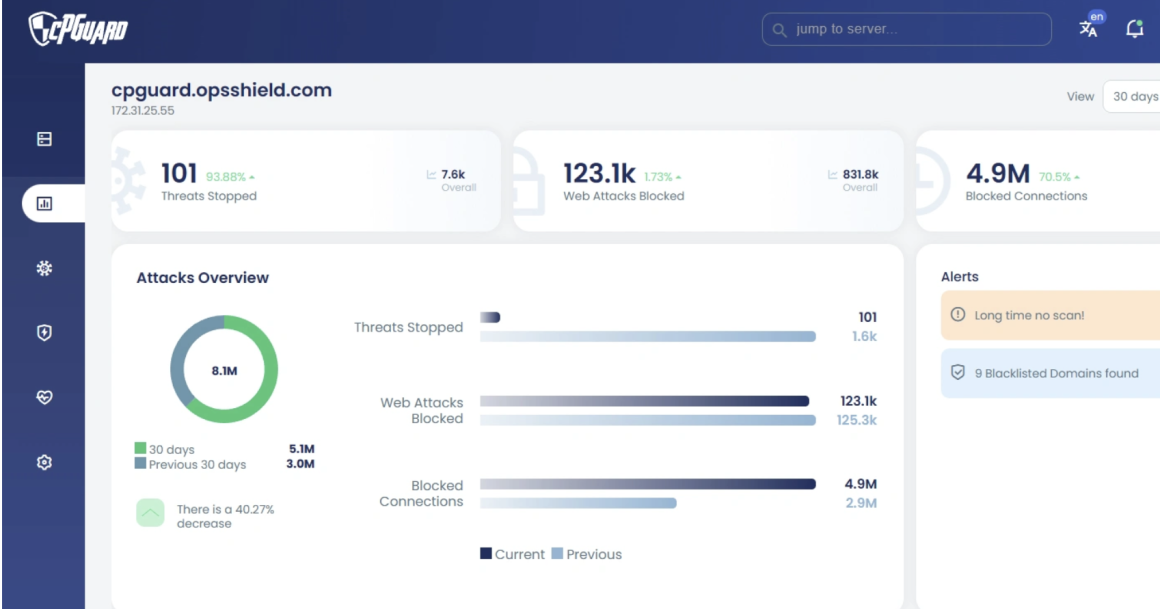This screenshot has height=609, width=1160.
Task: Click the Web Attacks Blocked previous bar
Action: (x=647, y=420)
